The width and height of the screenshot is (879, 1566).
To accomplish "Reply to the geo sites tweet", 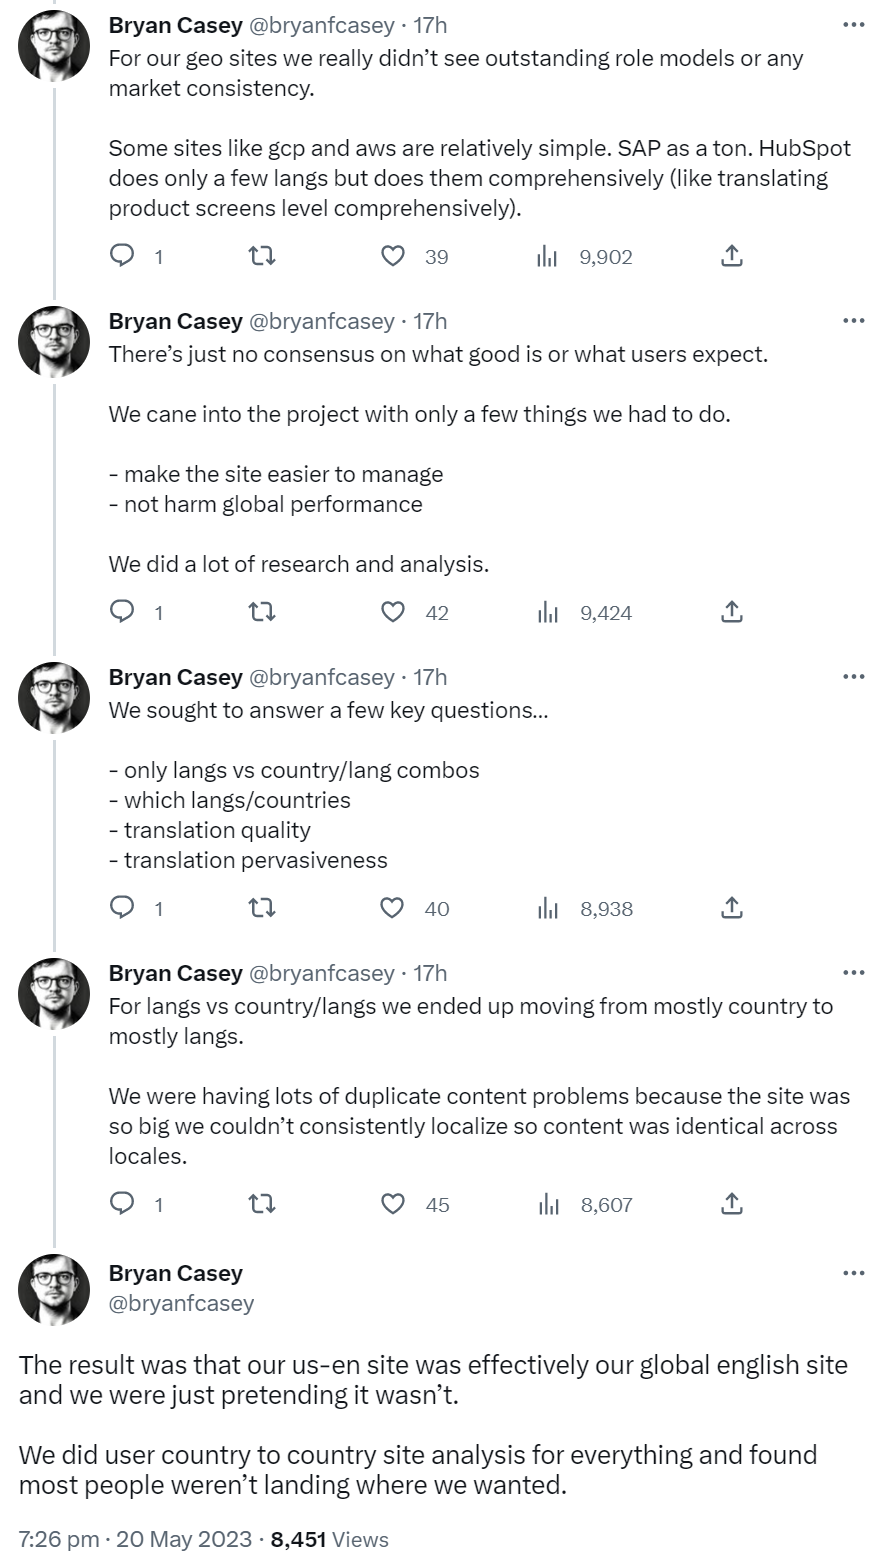I will 122,257.
